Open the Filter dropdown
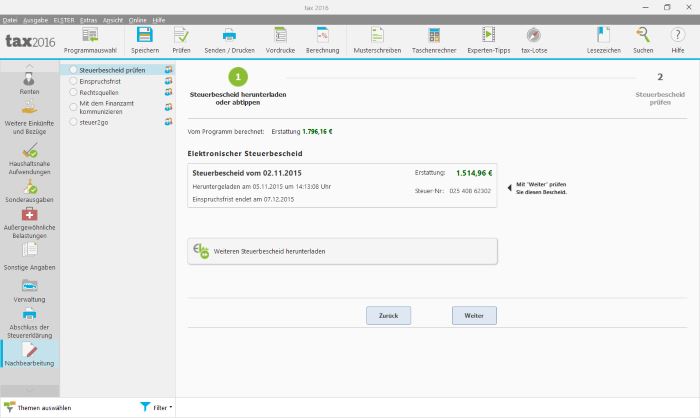The image size is (700, 418). (x=157, y=407)
